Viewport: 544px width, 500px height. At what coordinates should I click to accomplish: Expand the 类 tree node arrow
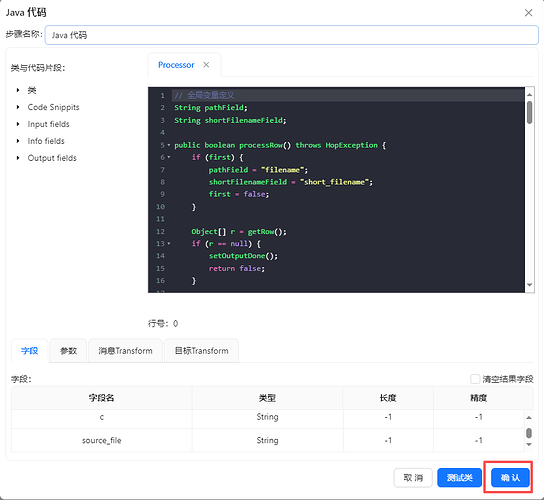click(x=18, y=90)
